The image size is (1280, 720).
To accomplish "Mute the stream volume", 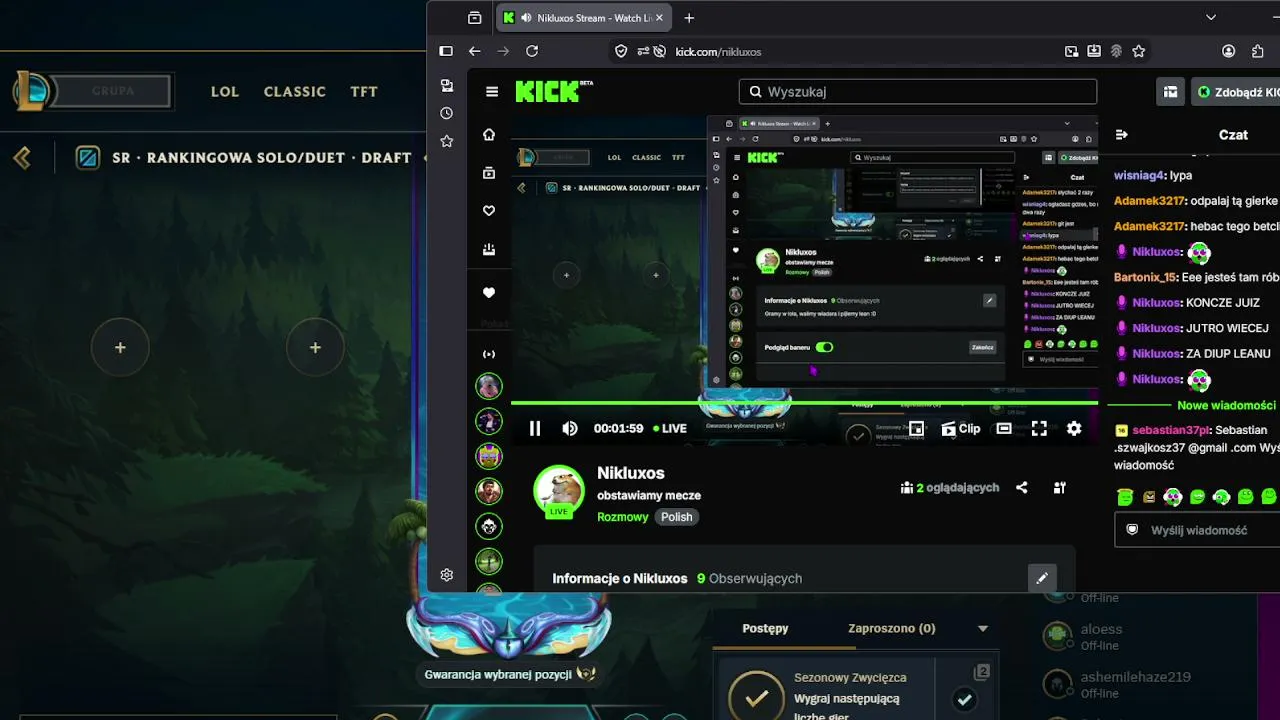I will 570,428.
